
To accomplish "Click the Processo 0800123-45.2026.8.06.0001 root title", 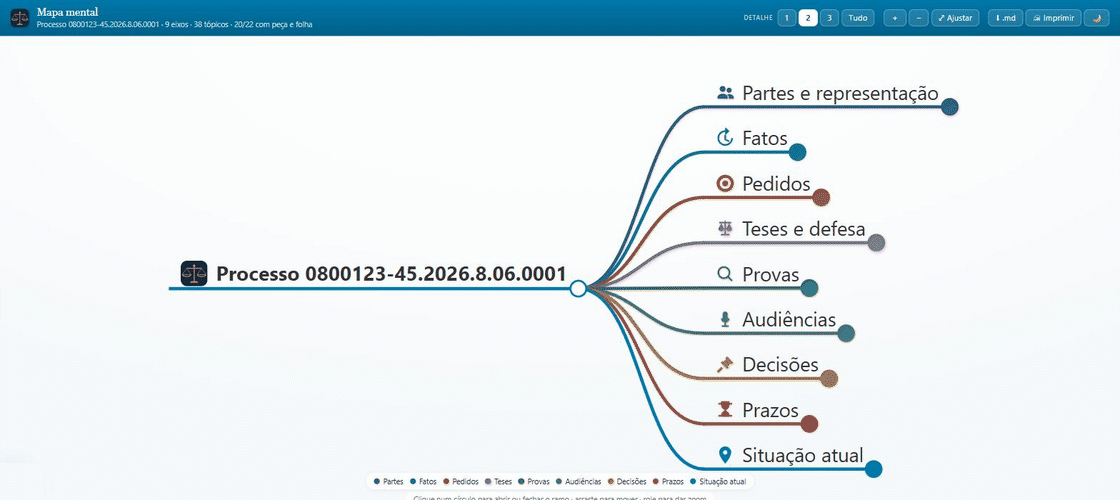I will (x=391, y=274).
